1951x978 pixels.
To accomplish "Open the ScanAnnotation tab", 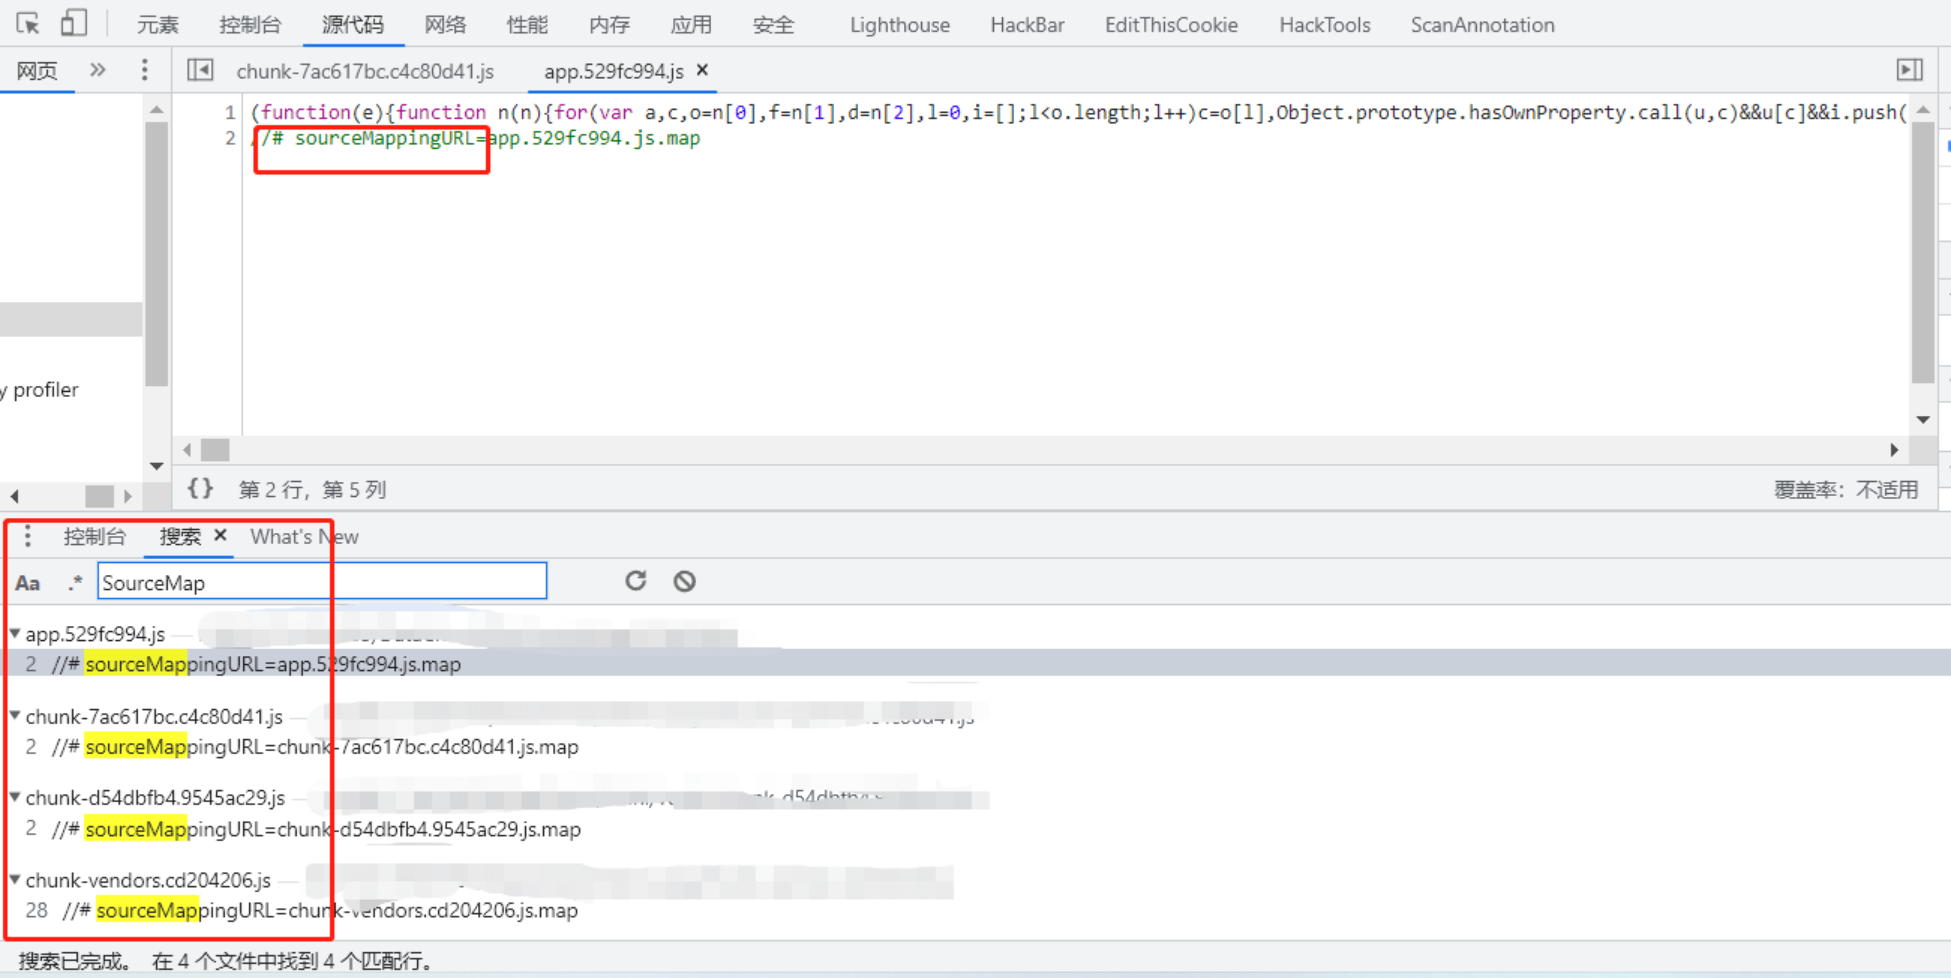I will [x=1483, y=25].
